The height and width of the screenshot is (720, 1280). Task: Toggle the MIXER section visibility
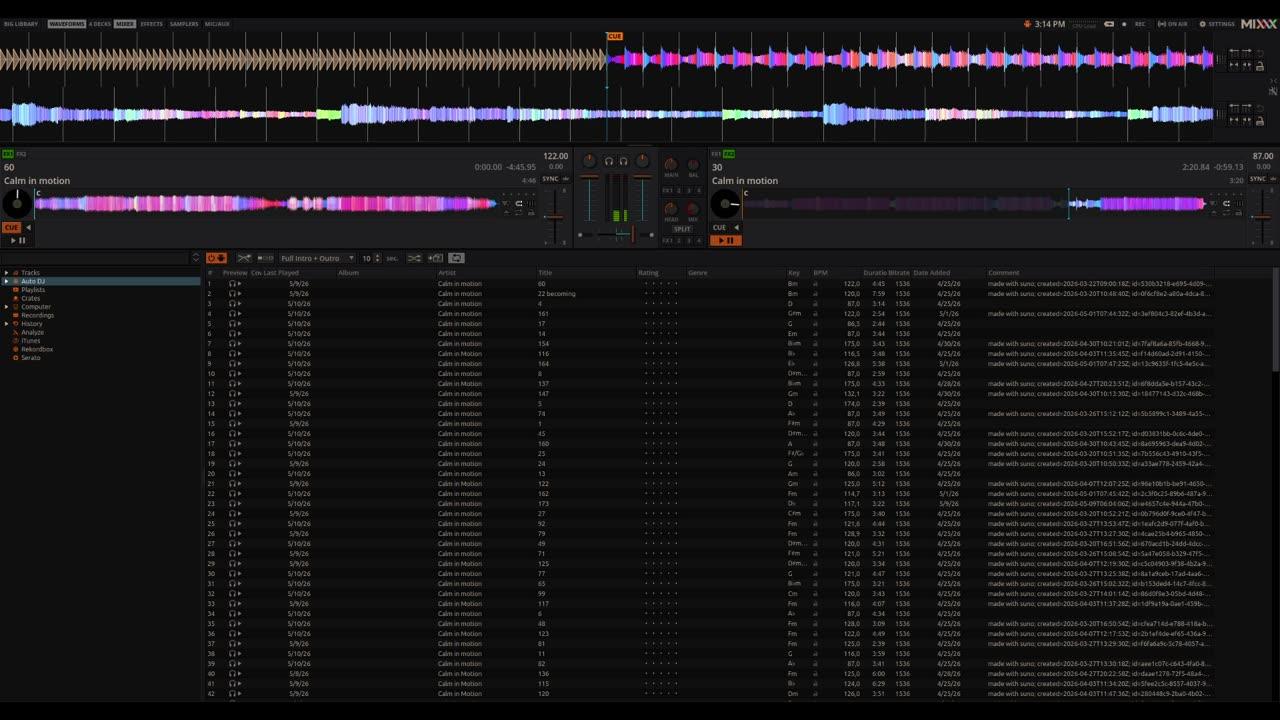(124, 23)
